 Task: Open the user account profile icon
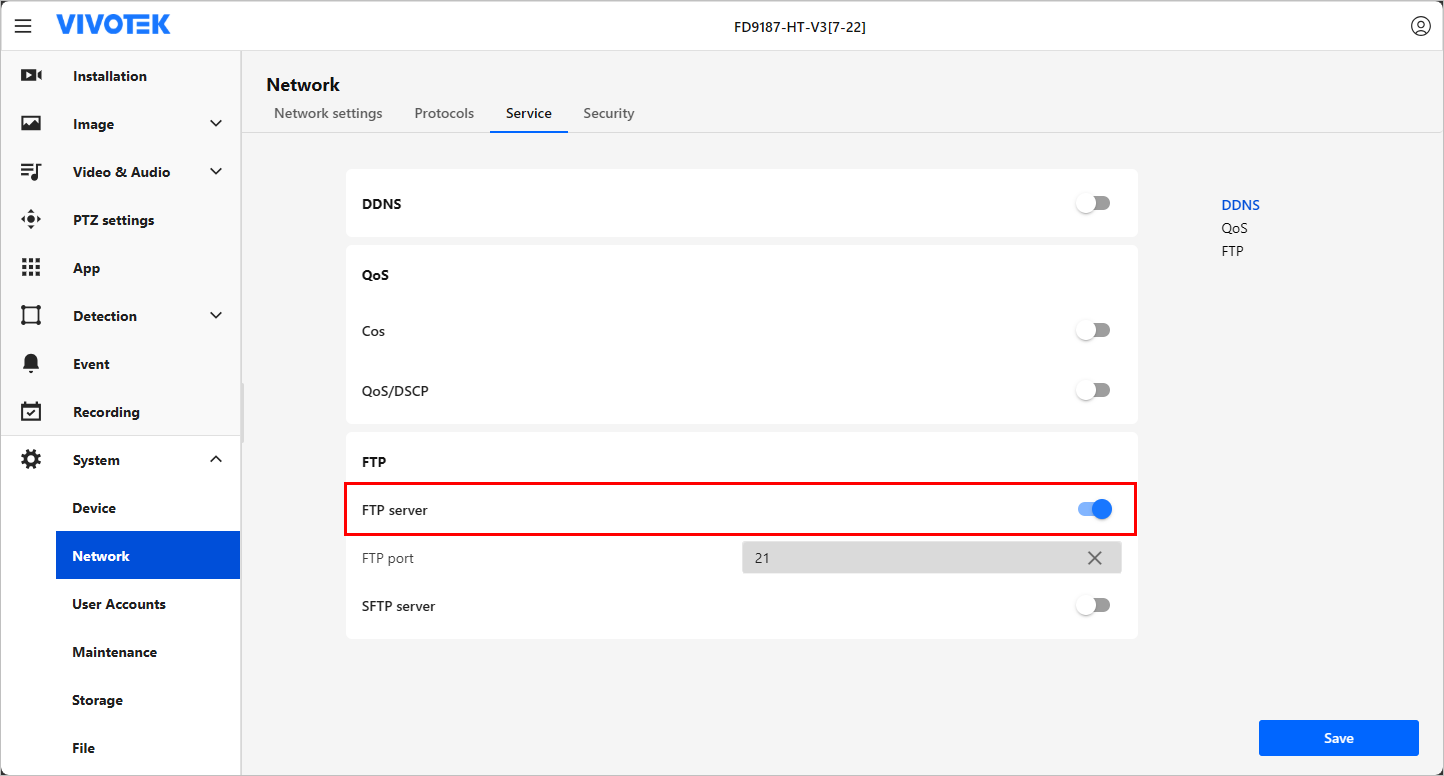pyautogui.click(x=1420, y=26)
